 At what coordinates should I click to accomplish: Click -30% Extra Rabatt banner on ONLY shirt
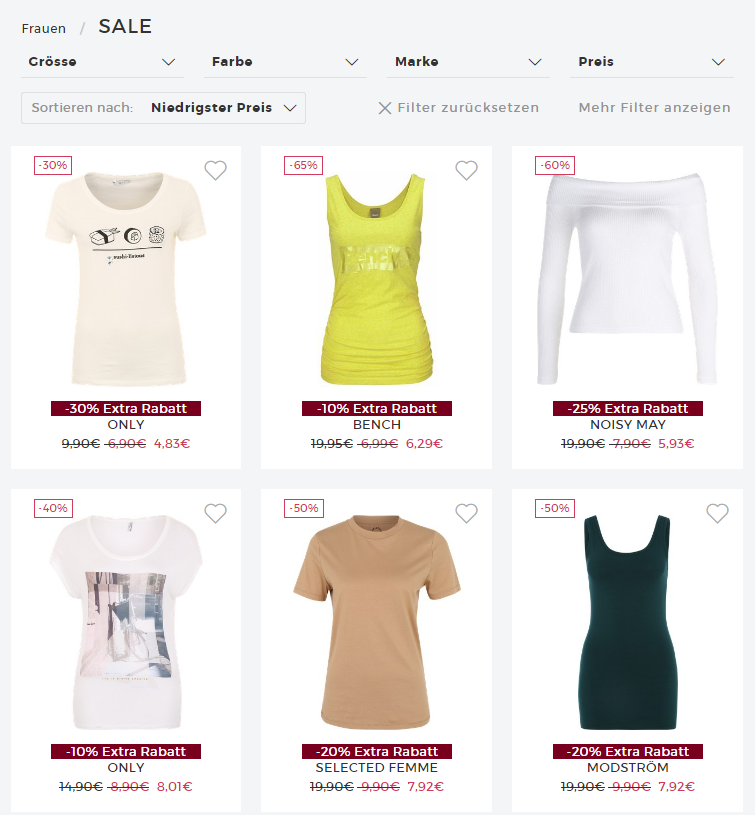126,409
